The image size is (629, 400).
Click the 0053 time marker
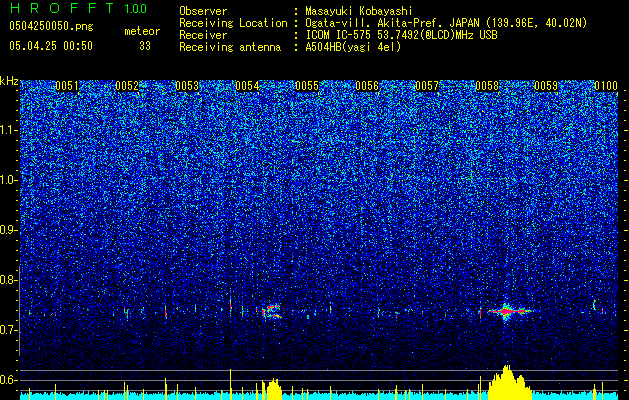point(187,86)
